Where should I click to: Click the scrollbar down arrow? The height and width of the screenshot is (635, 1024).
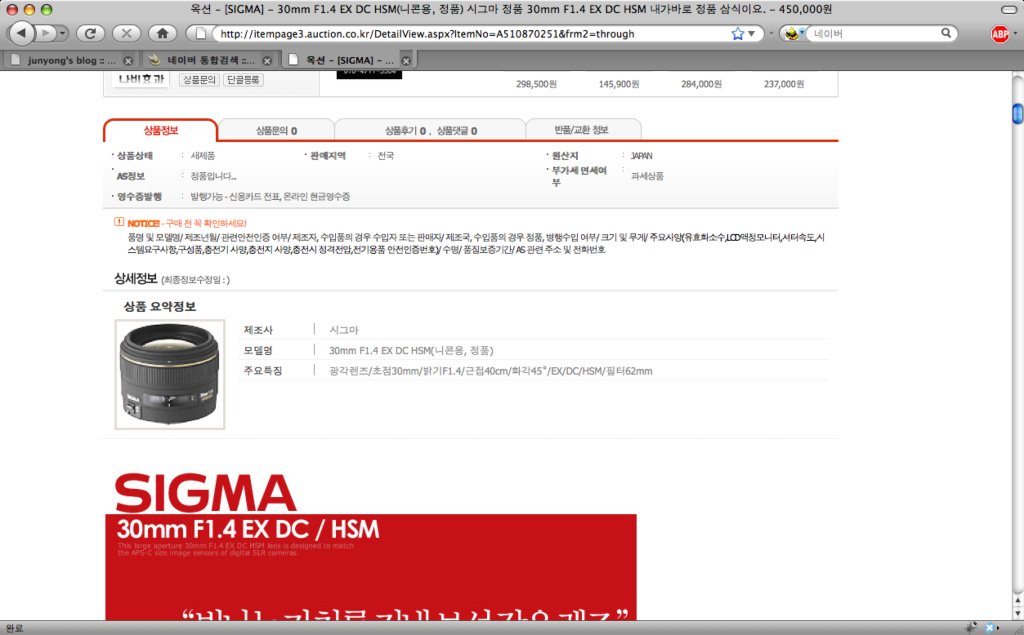(x=1017, y=612)
